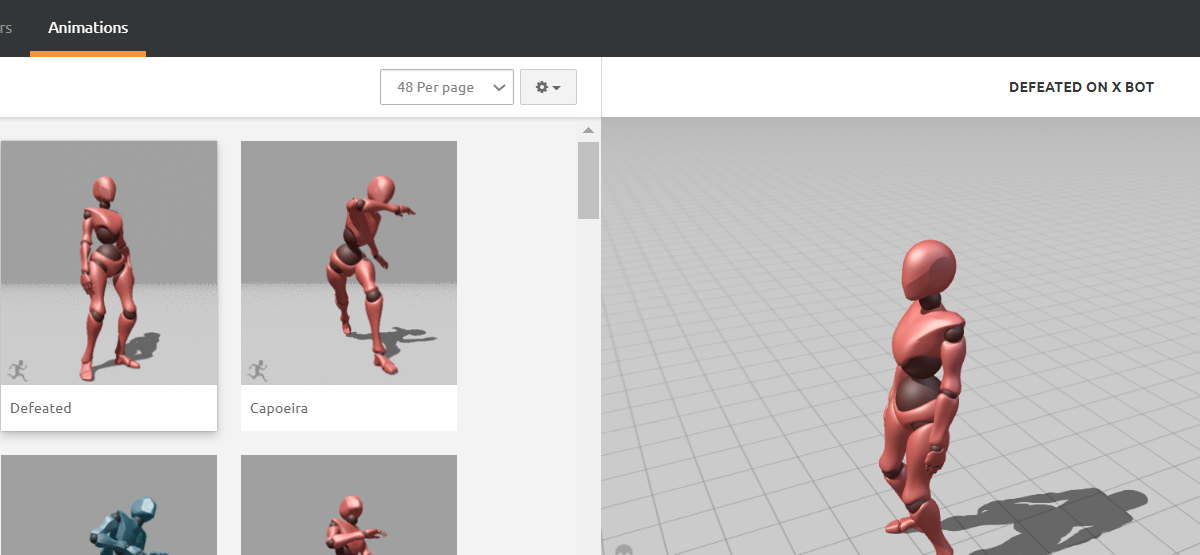
Task: Select the Defeated animation thumbnail
Action: (x=109, y=262)
